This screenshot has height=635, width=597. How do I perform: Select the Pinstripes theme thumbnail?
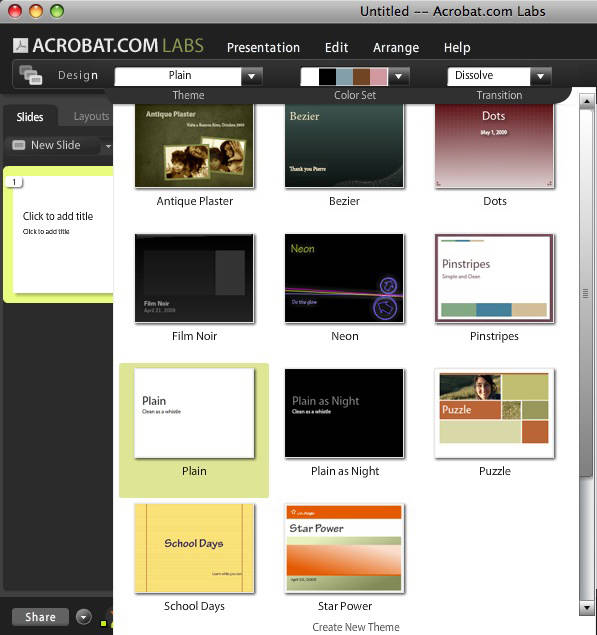[494, 278]
